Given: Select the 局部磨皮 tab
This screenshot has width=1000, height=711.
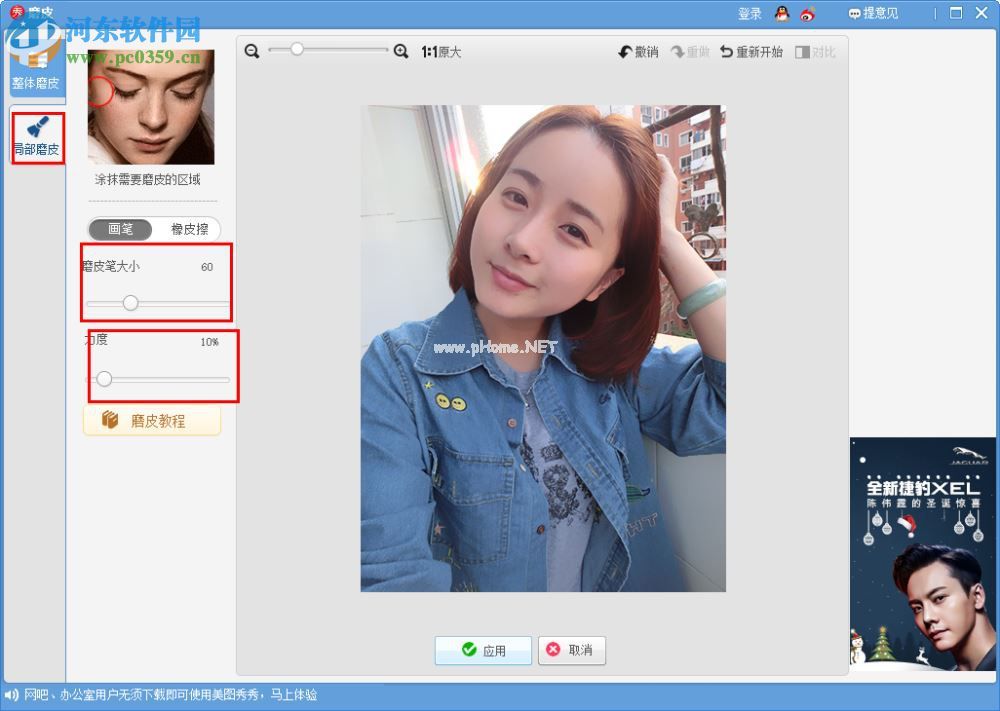Looking at the screenshot, I should pyautogui.click(x=37, y=138).
